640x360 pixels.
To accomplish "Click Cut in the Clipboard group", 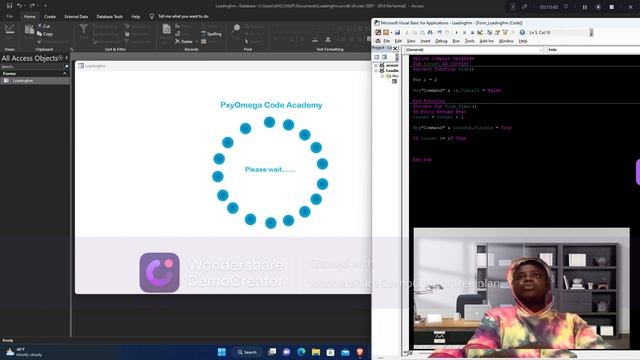I will click(44, 26).
